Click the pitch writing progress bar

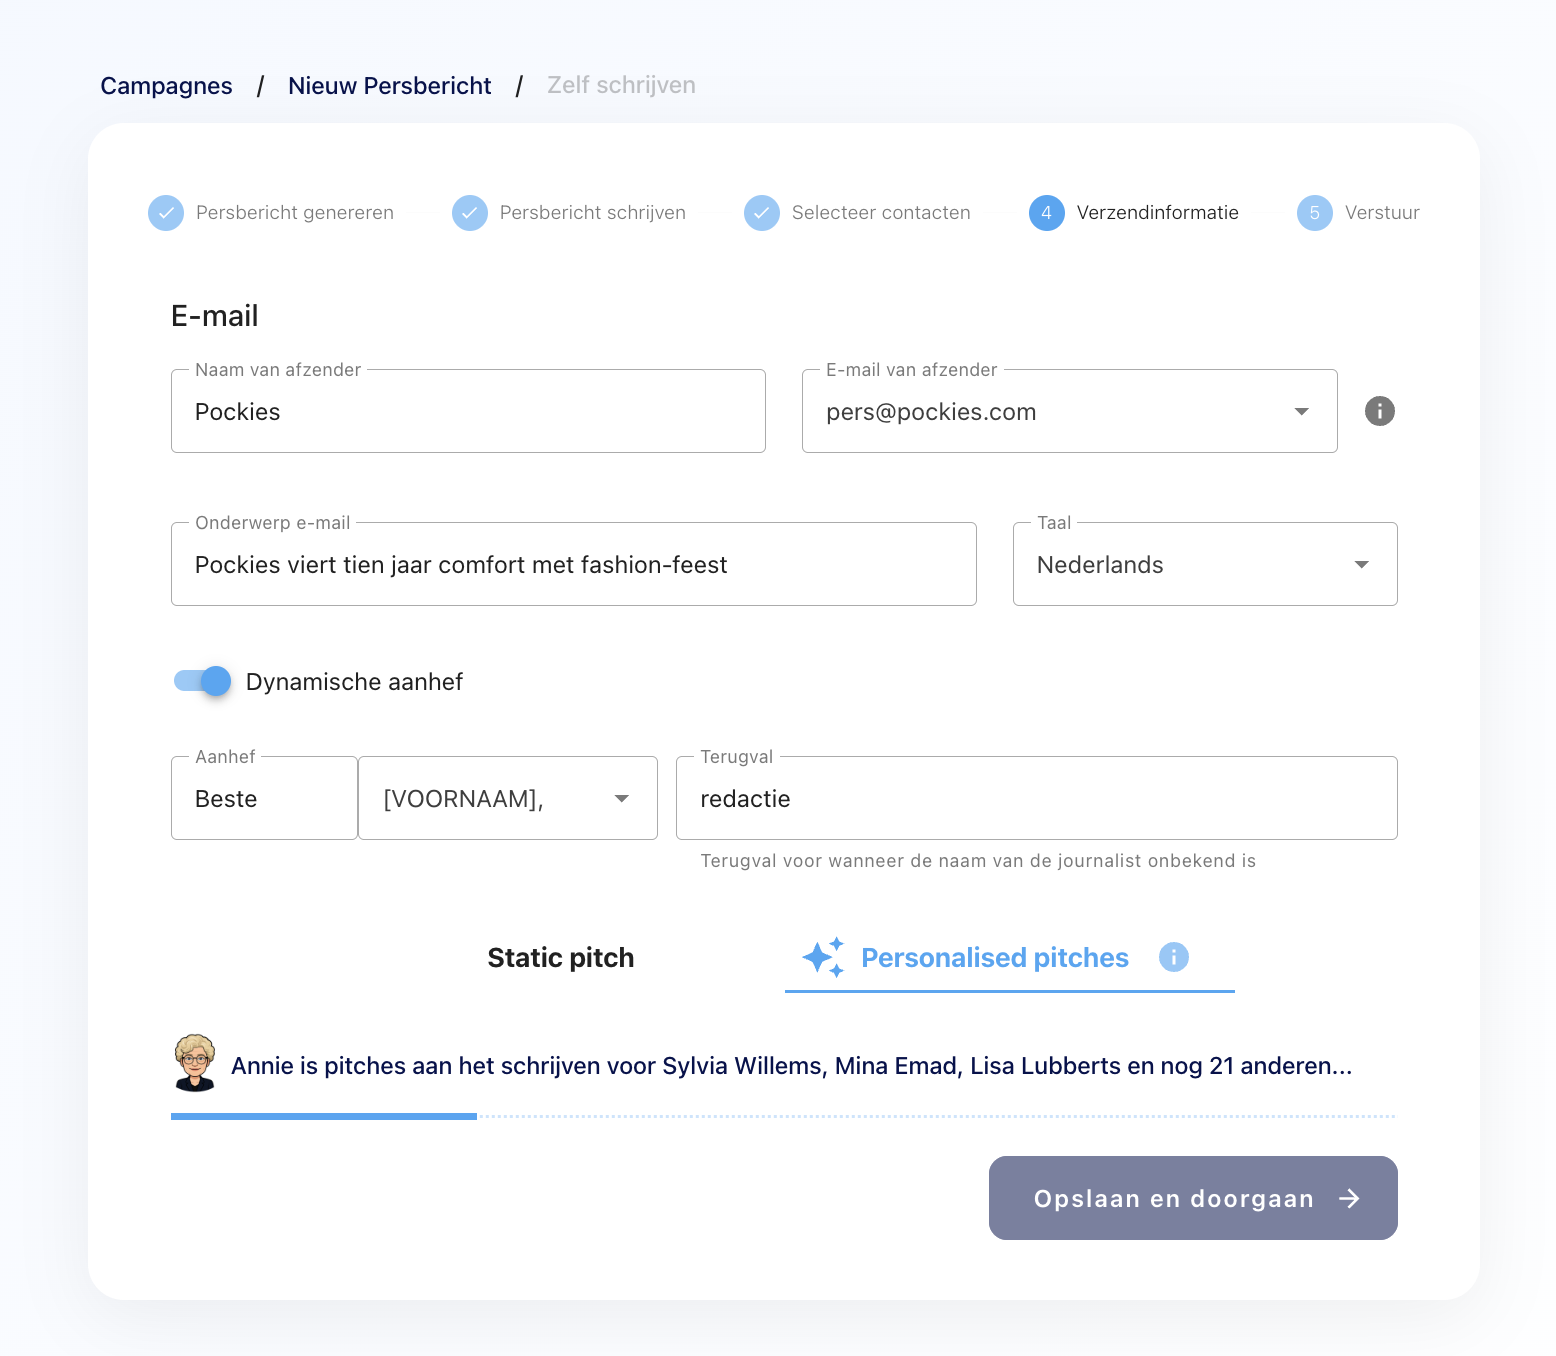[782, 1116]
